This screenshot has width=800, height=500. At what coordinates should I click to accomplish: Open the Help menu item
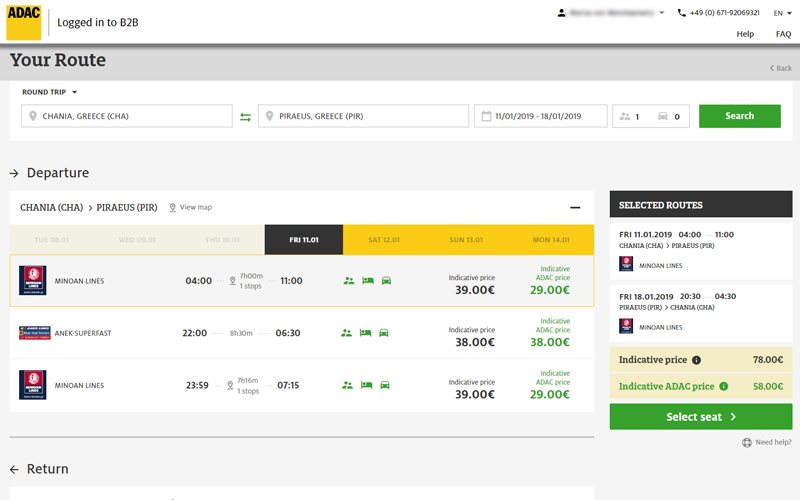pyautogui.click(x=745, y=34)
